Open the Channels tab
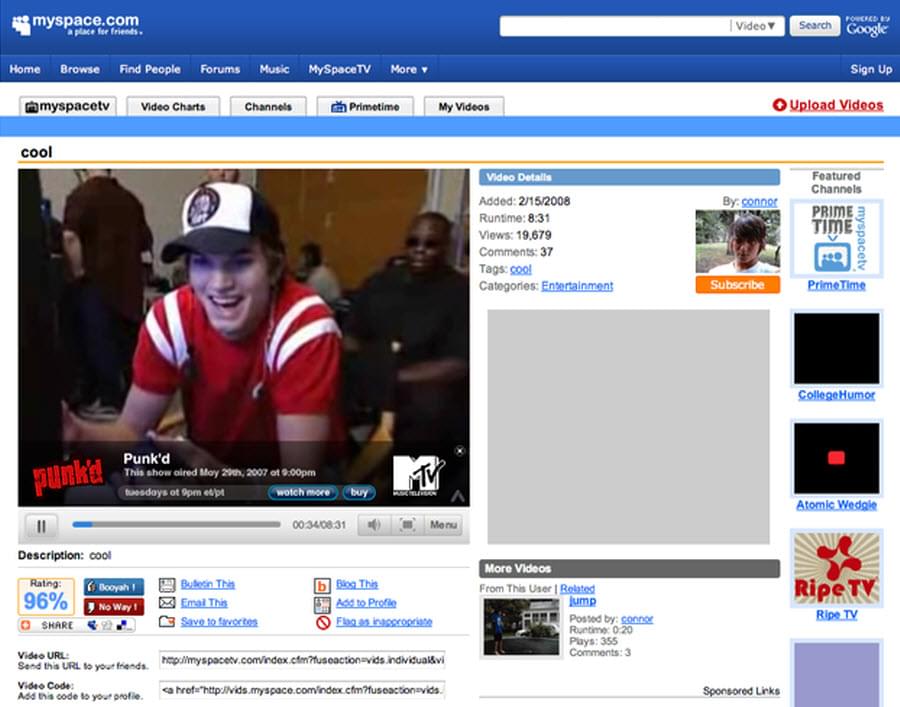900x707 pixels. click(x=267, y=107)
